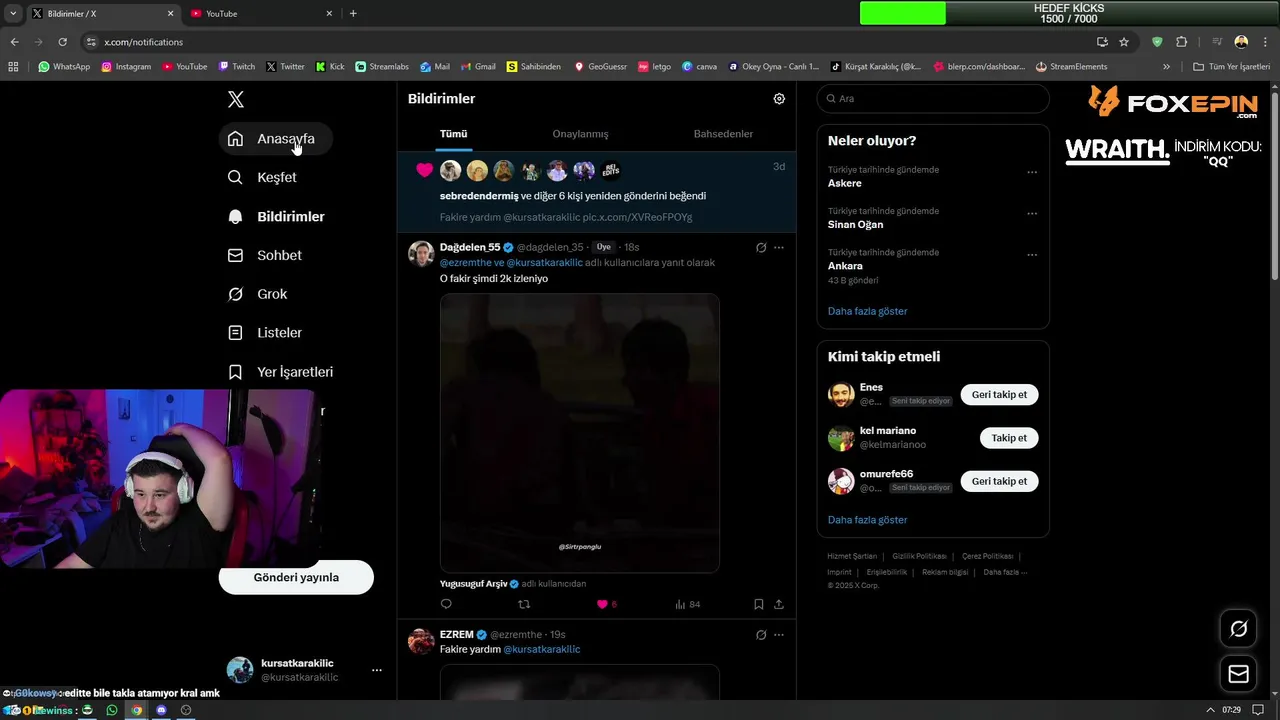Open more options on Dağdelen_55 post
Screen dimensions: 1280x720
[779, 247]
